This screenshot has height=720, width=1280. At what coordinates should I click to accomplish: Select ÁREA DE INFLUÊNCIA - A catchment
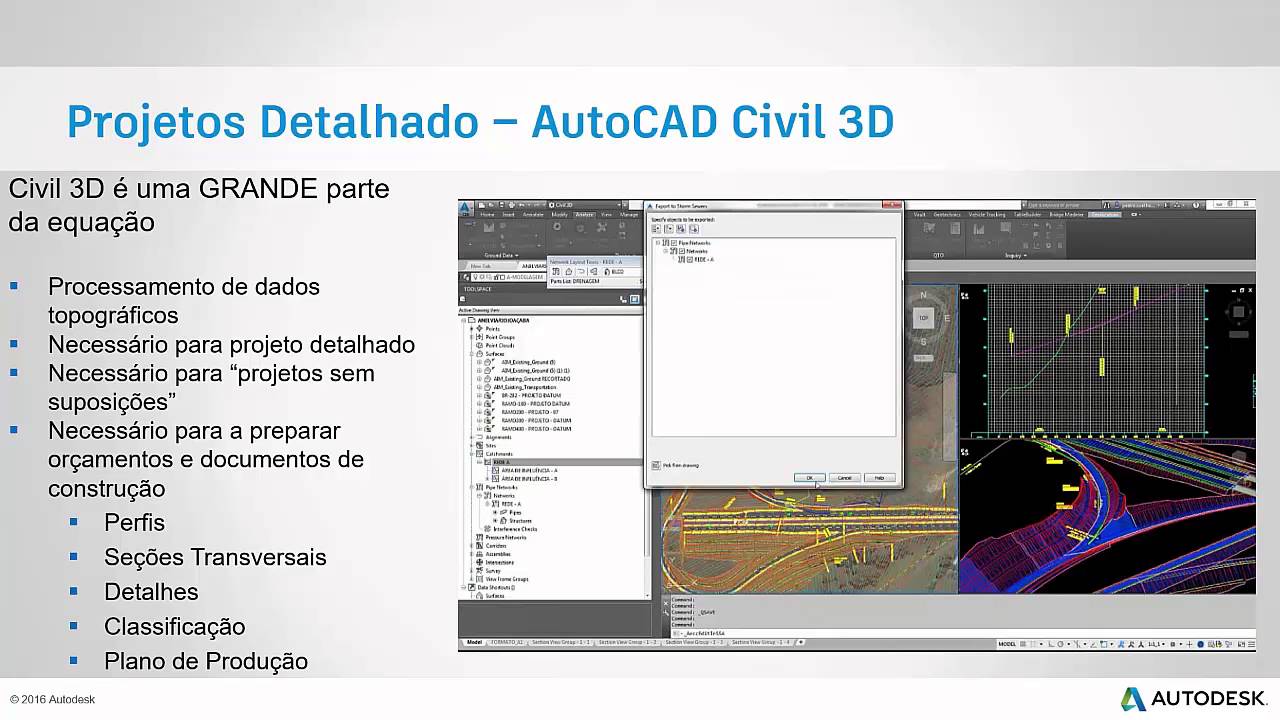529,470
